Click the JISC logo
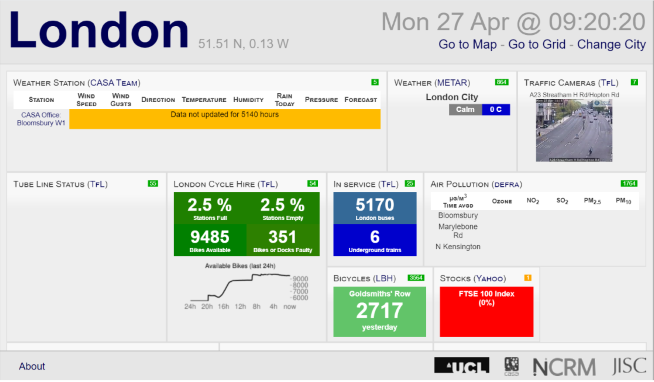The image size is (654, 382). (629, 366)
